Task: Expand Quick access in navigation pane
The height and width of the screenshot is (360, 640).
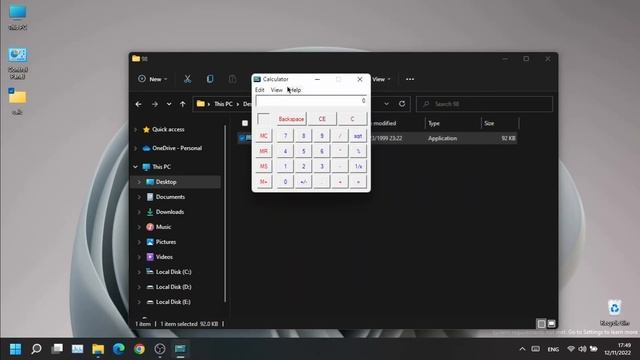Action: pyautogui.click(x=136, y=129)
